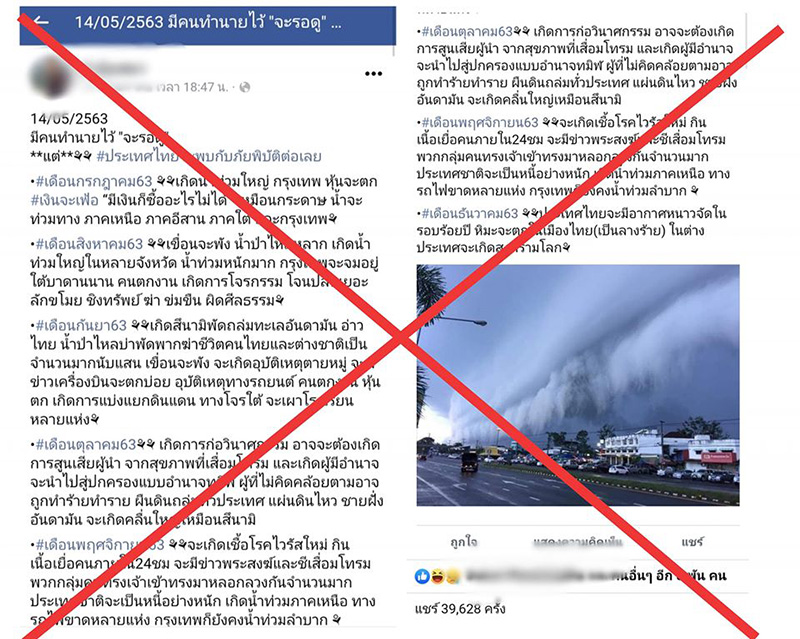This screenshot has width=800, height=639.
Task: Click the #เงินจะเฟ้อ hashtag
Action: point(64,200)
